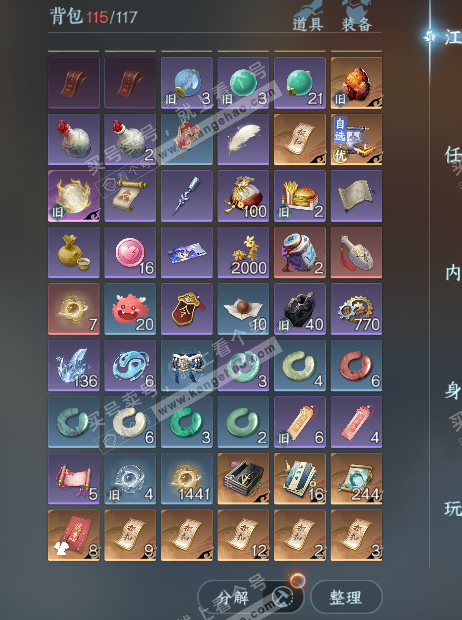Select the chocolate ball item with 10
Image resolution: width=462 pixels, height=620 pixels.
coord(243,309)
